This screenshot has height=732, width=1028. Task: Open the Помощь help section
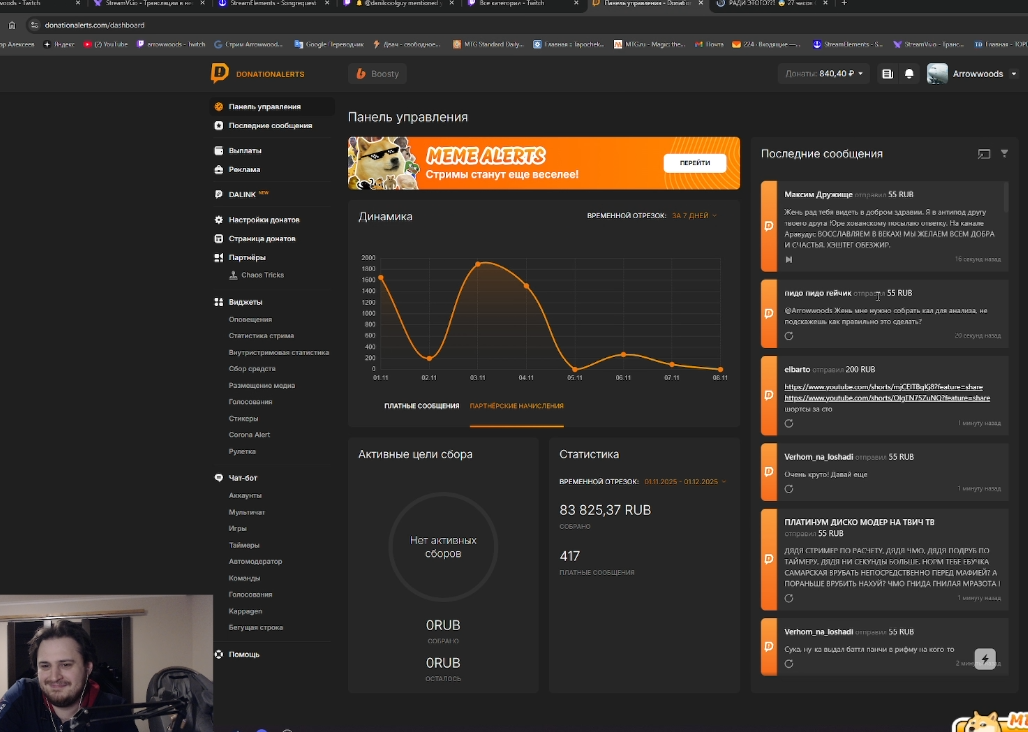(x=244, y=655)
